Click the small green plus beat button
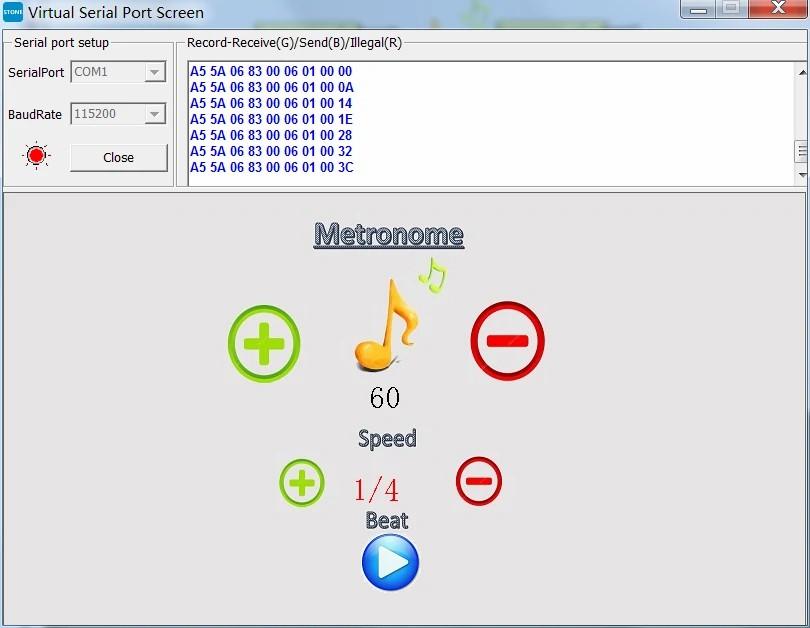 (x=302, y=482)
